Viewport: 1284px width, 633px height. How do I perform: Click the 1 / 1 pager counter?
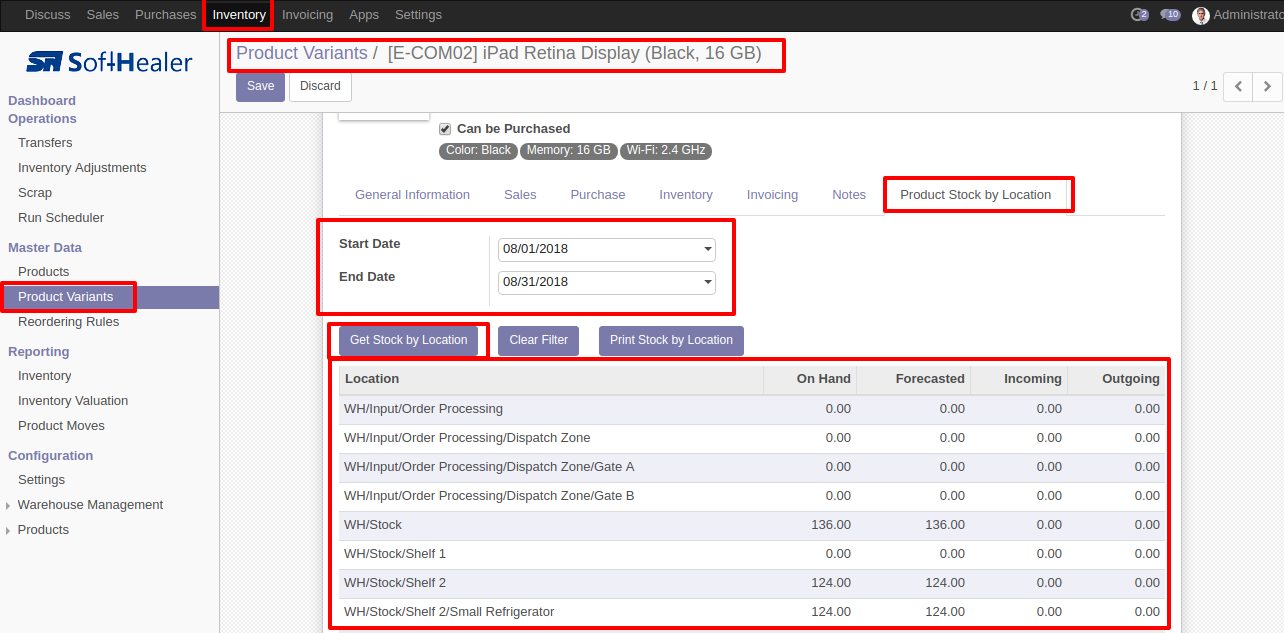1205,86
